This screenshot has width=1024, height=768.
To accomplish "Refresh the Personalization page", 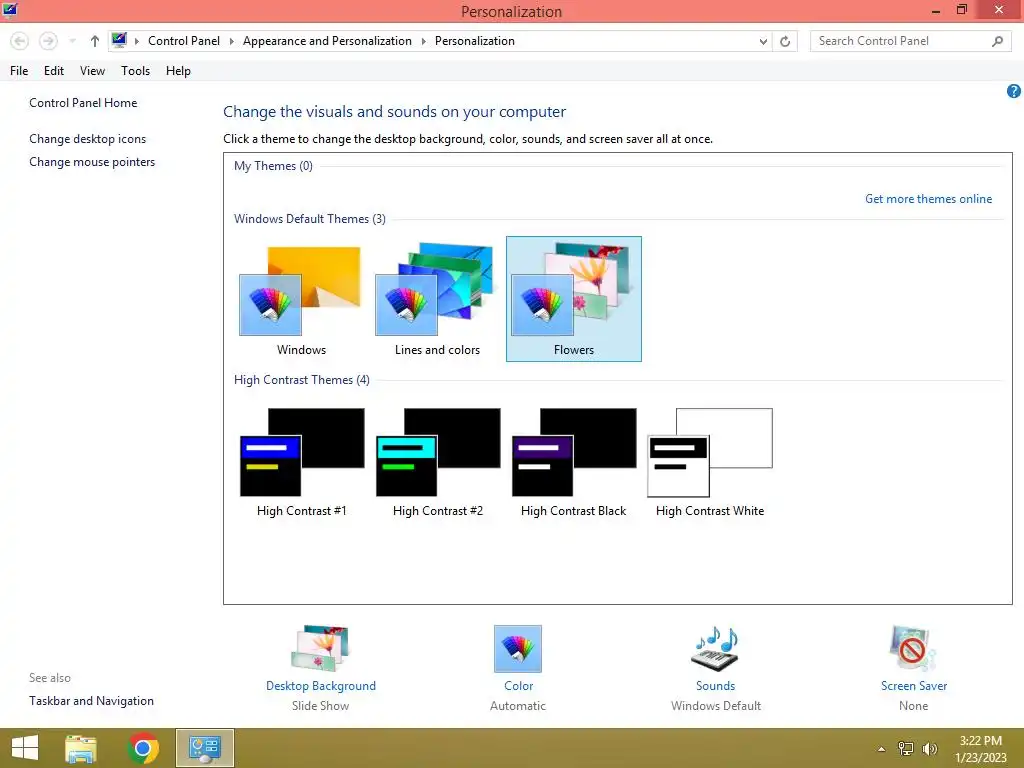I will 785,41.
